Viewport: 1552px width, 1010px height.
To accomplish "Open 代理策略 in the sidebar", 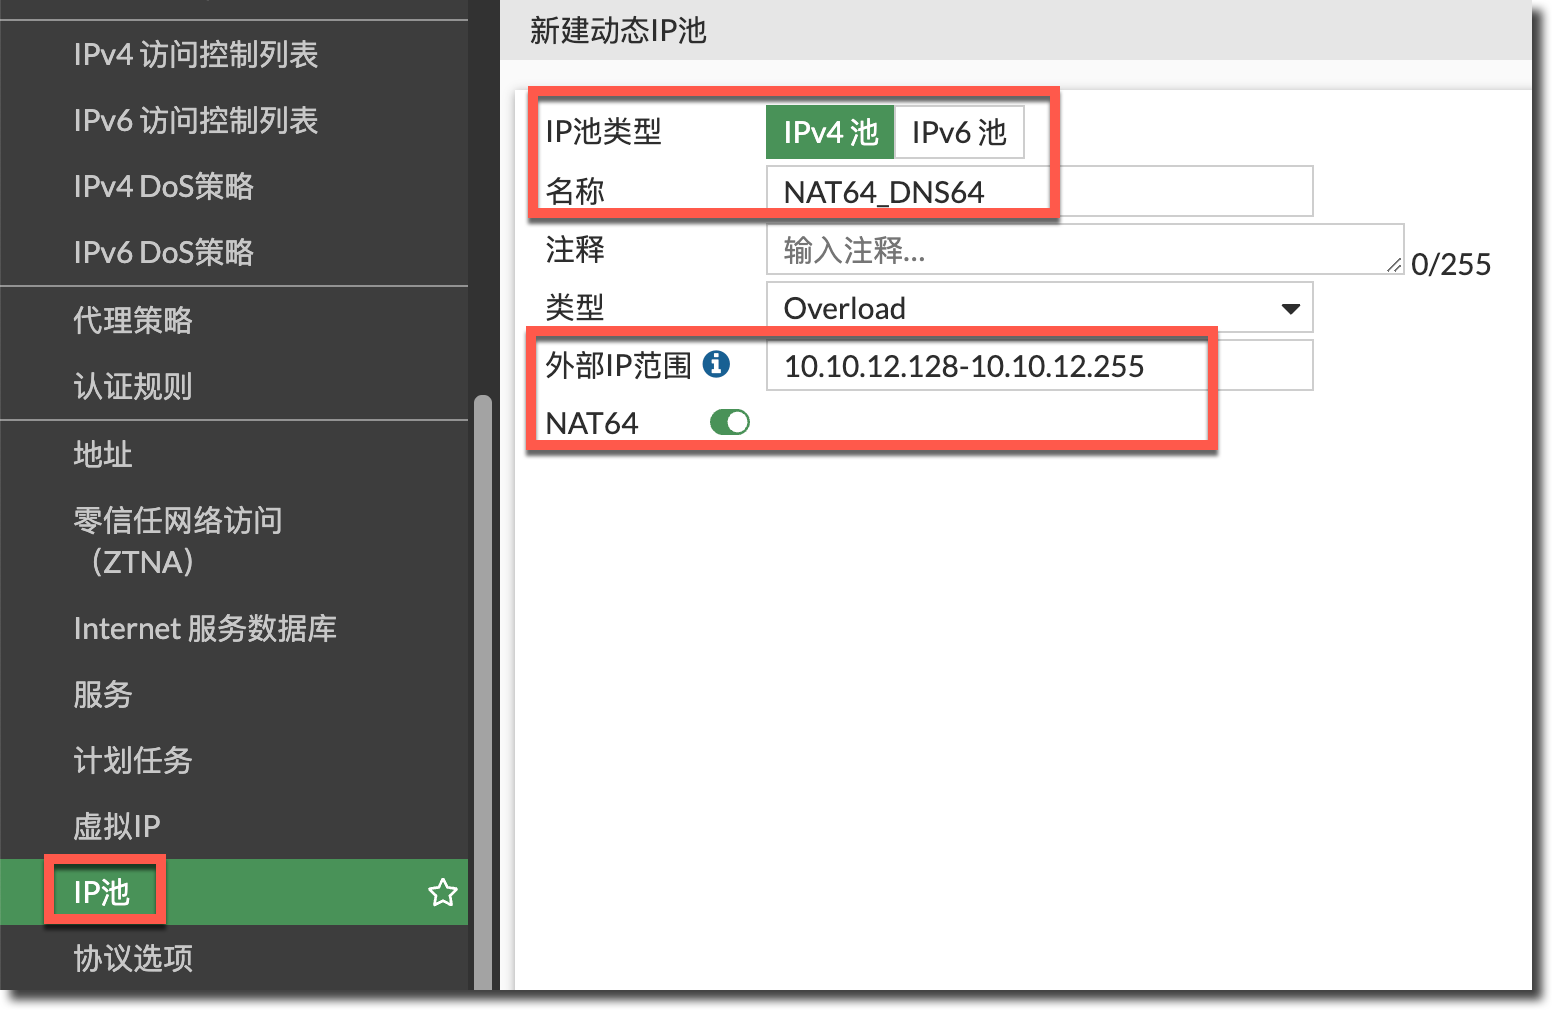I will (x=132, y=320).
